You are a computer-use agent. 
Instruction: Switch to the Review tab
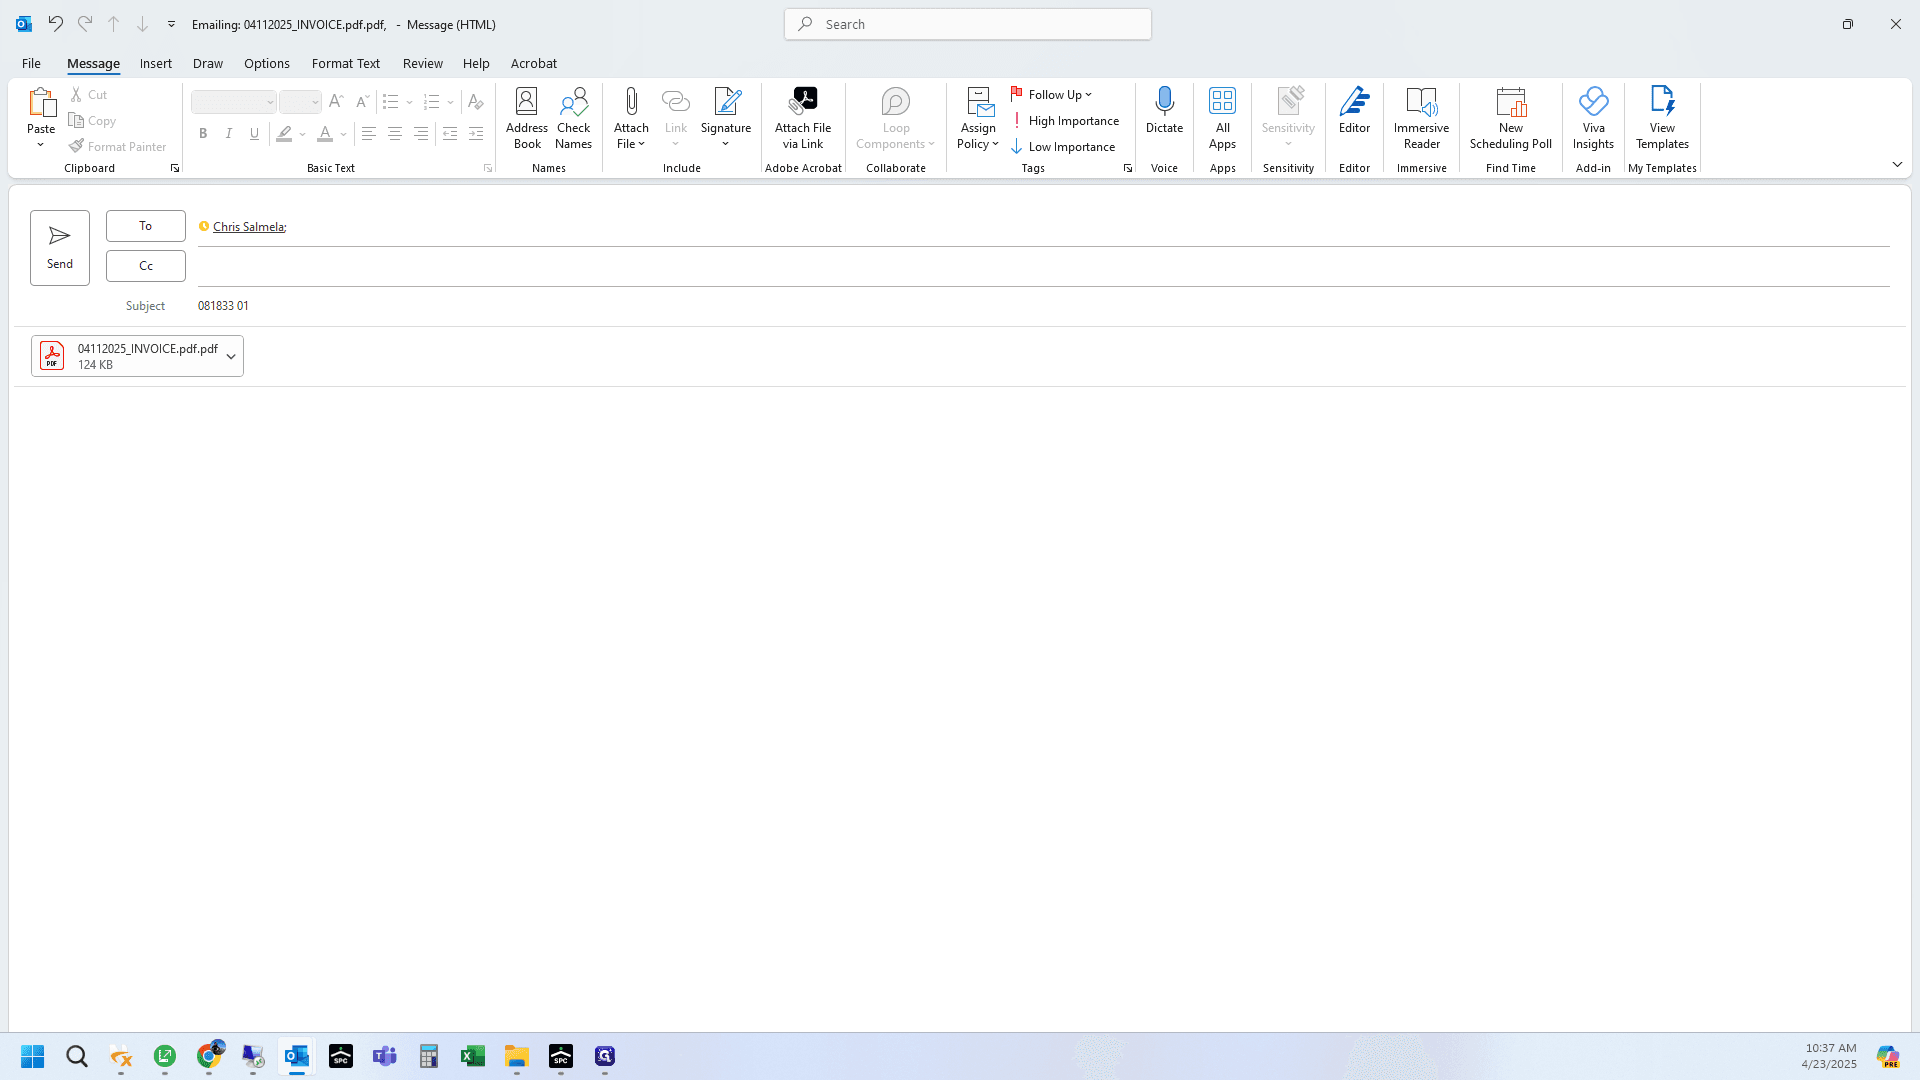point(423,63)
